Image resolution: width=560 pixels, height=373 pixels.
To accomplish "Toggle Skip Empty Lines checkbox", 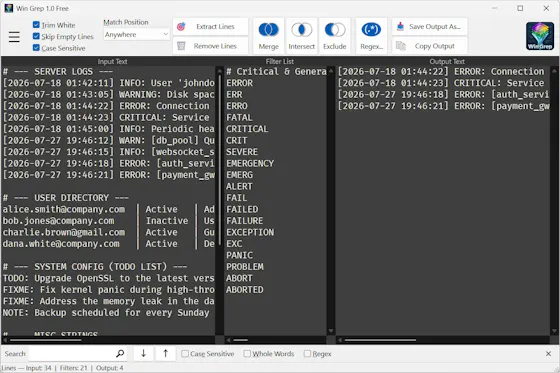I will (x=36, y=36).
